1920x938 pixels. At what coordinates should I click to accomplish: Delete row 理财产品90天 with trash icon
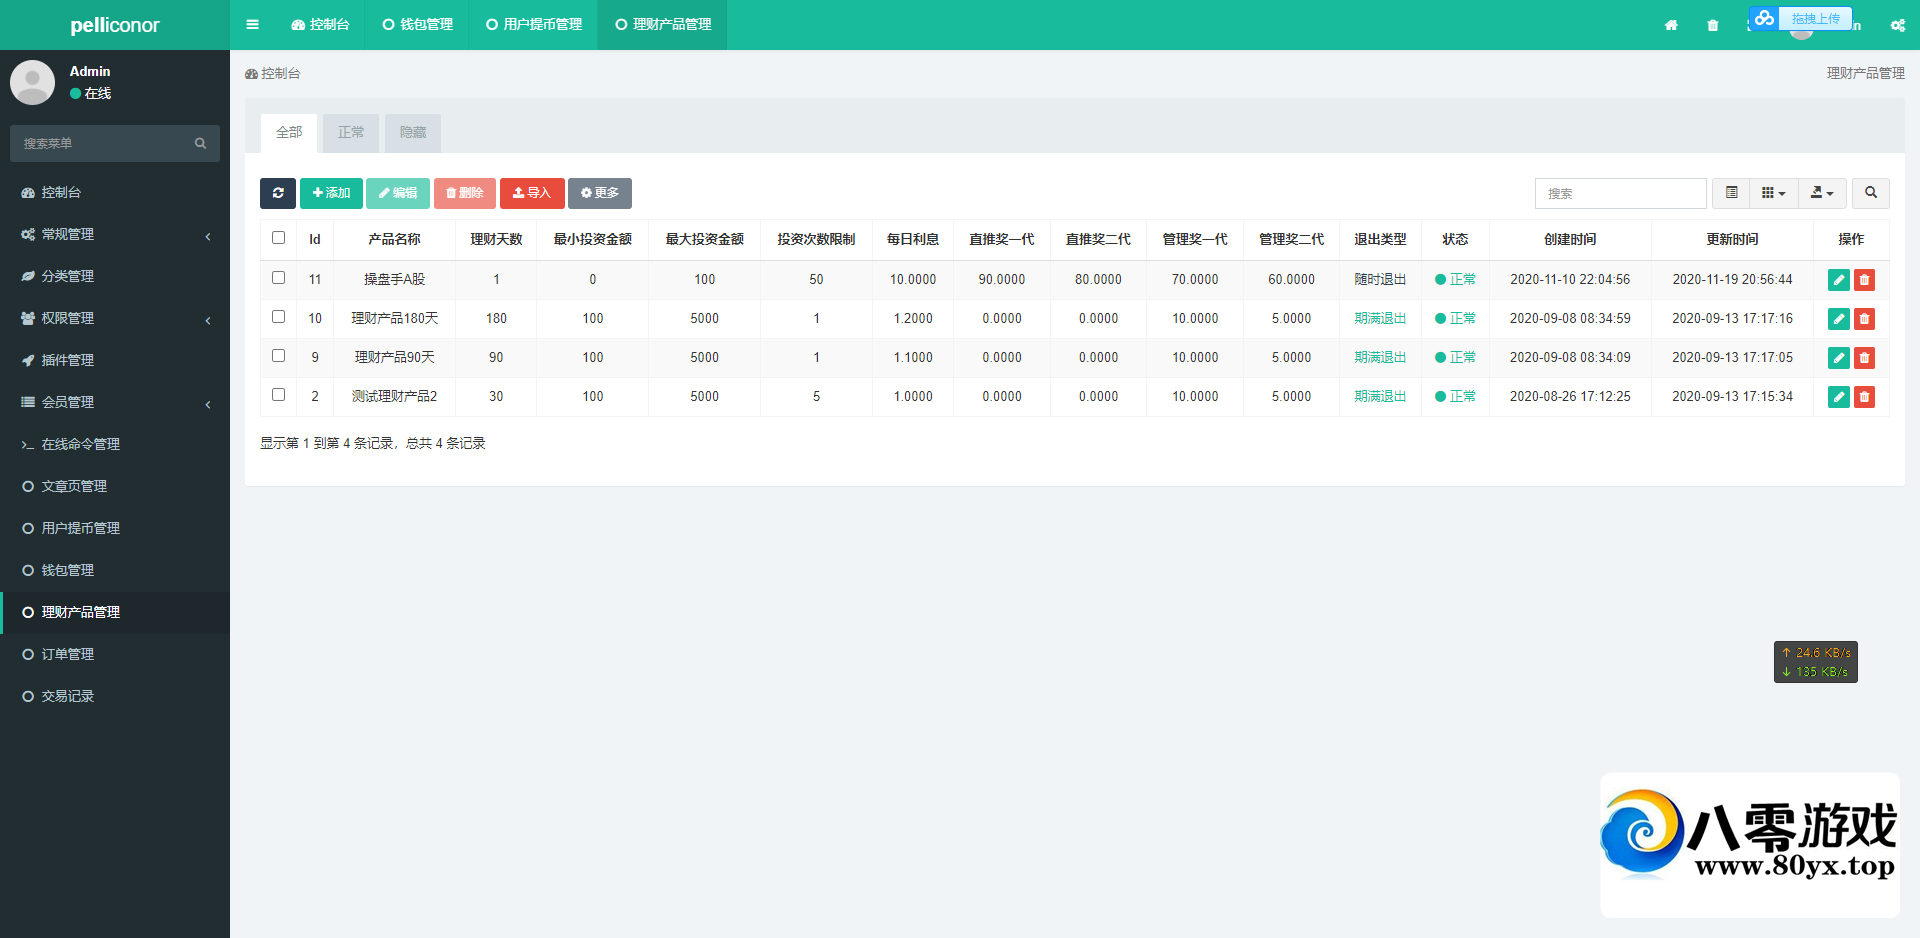[1864, 358]
